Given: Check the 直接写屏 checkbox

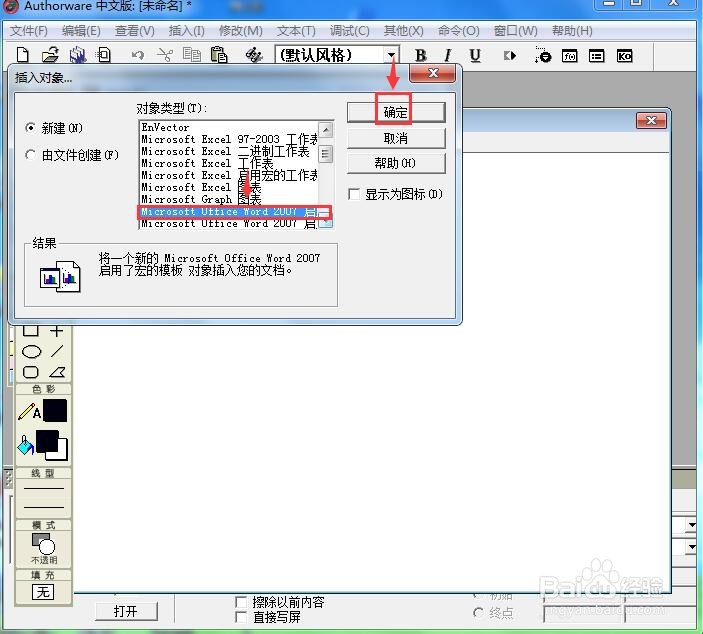Looking at the screenshot, I should click(x=241, y=617).
